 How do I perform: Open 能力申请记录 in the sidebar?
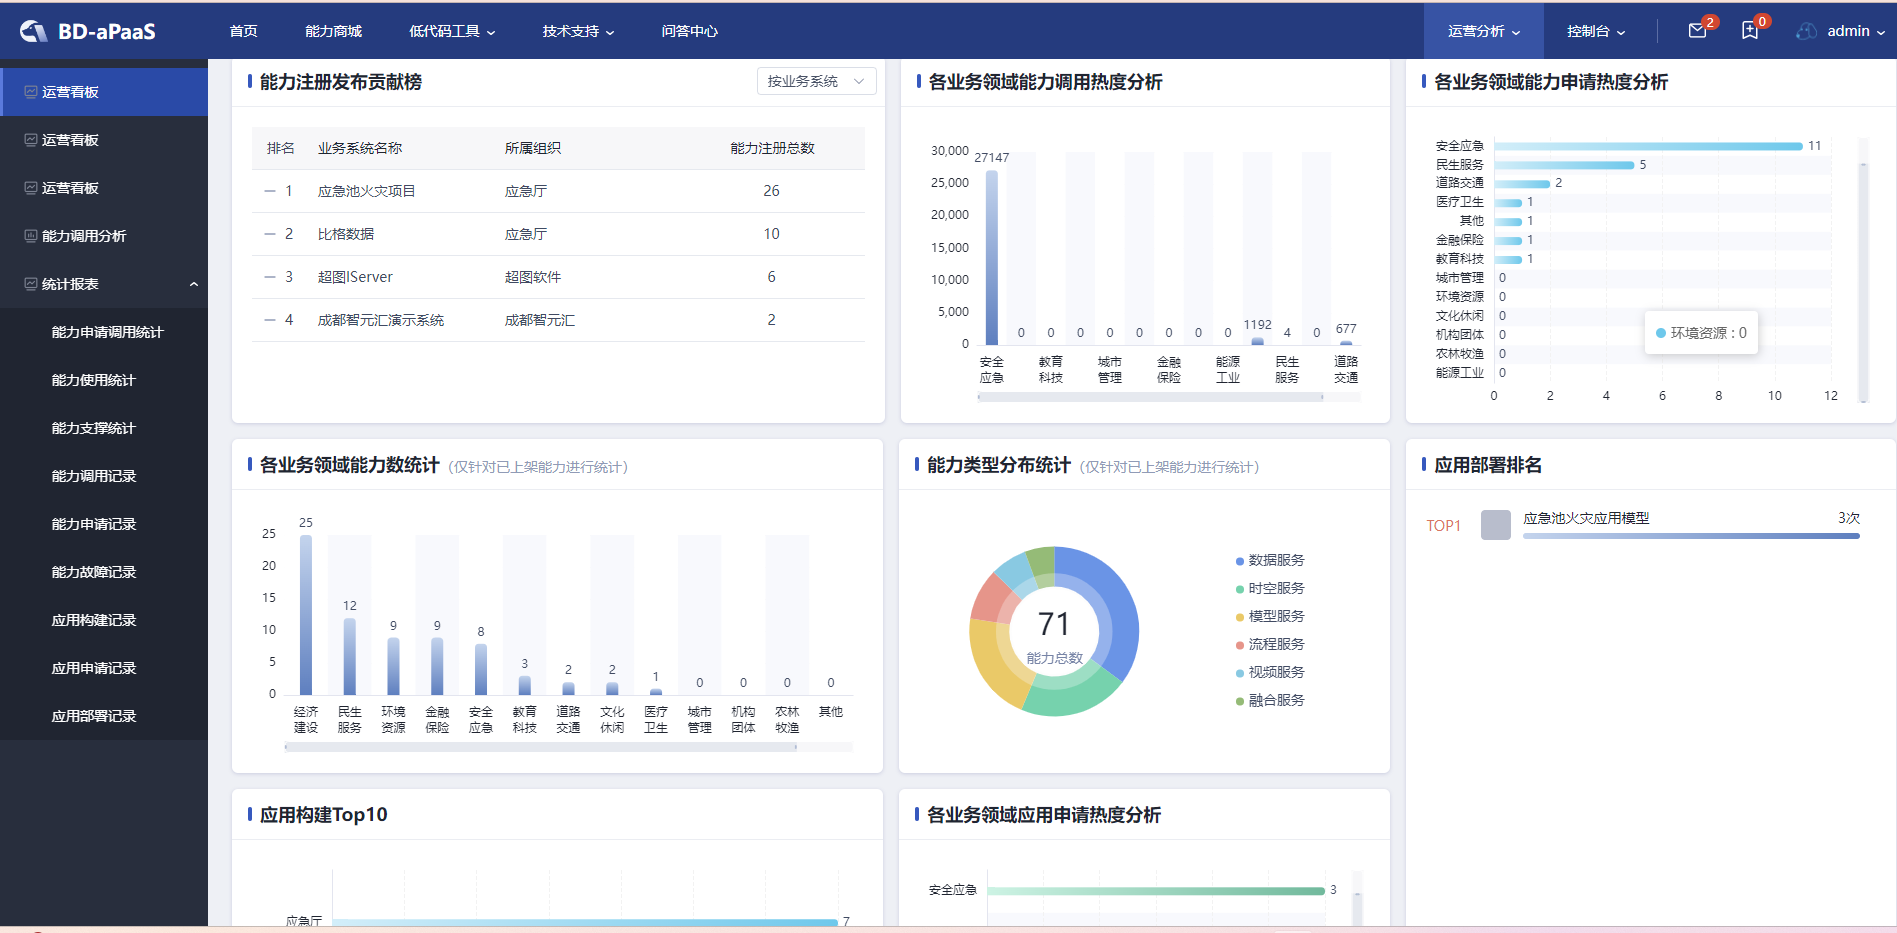click(x=104, y=524)
